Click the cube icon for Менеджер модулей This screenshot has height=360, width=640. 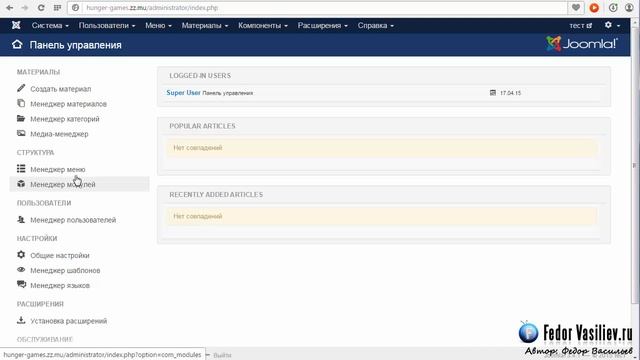tap(21, 184)
